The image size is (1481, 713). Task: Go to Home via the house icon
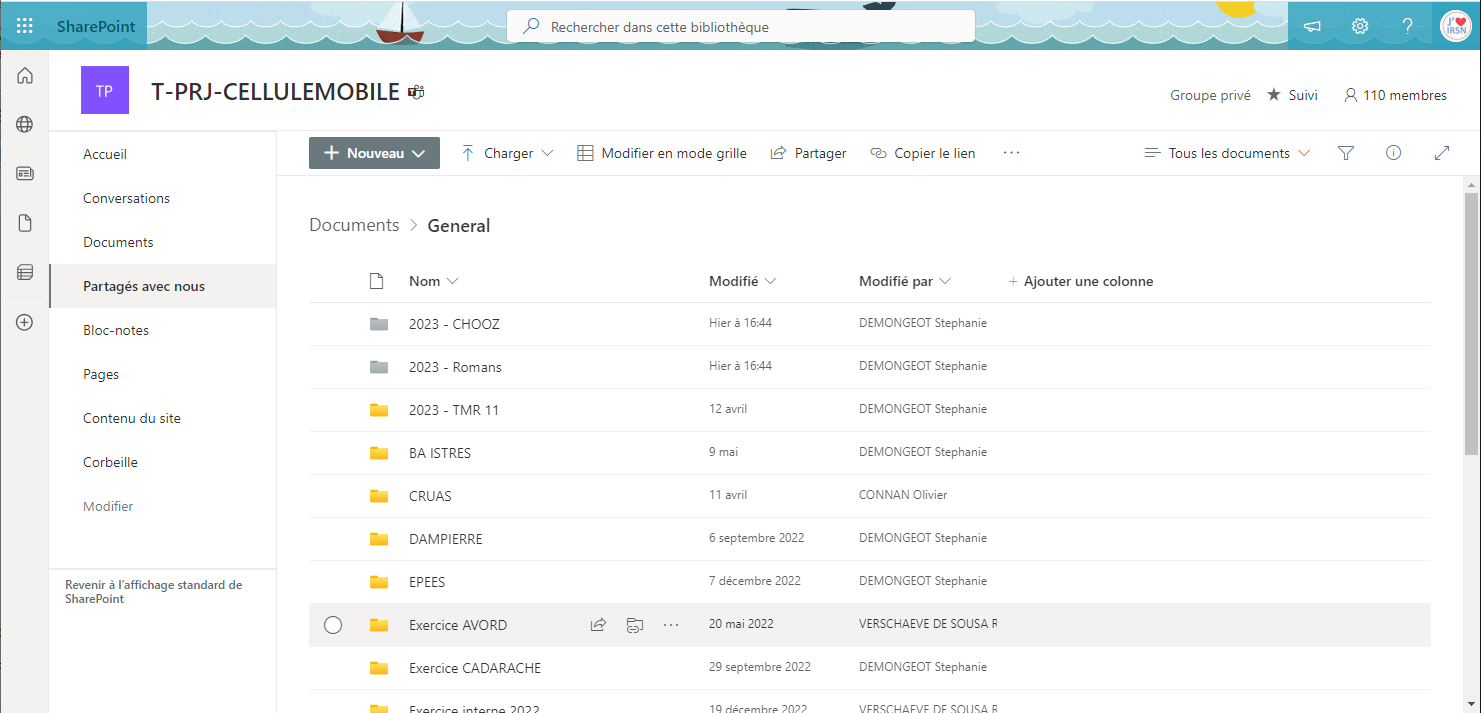click(x=24, y=75)
